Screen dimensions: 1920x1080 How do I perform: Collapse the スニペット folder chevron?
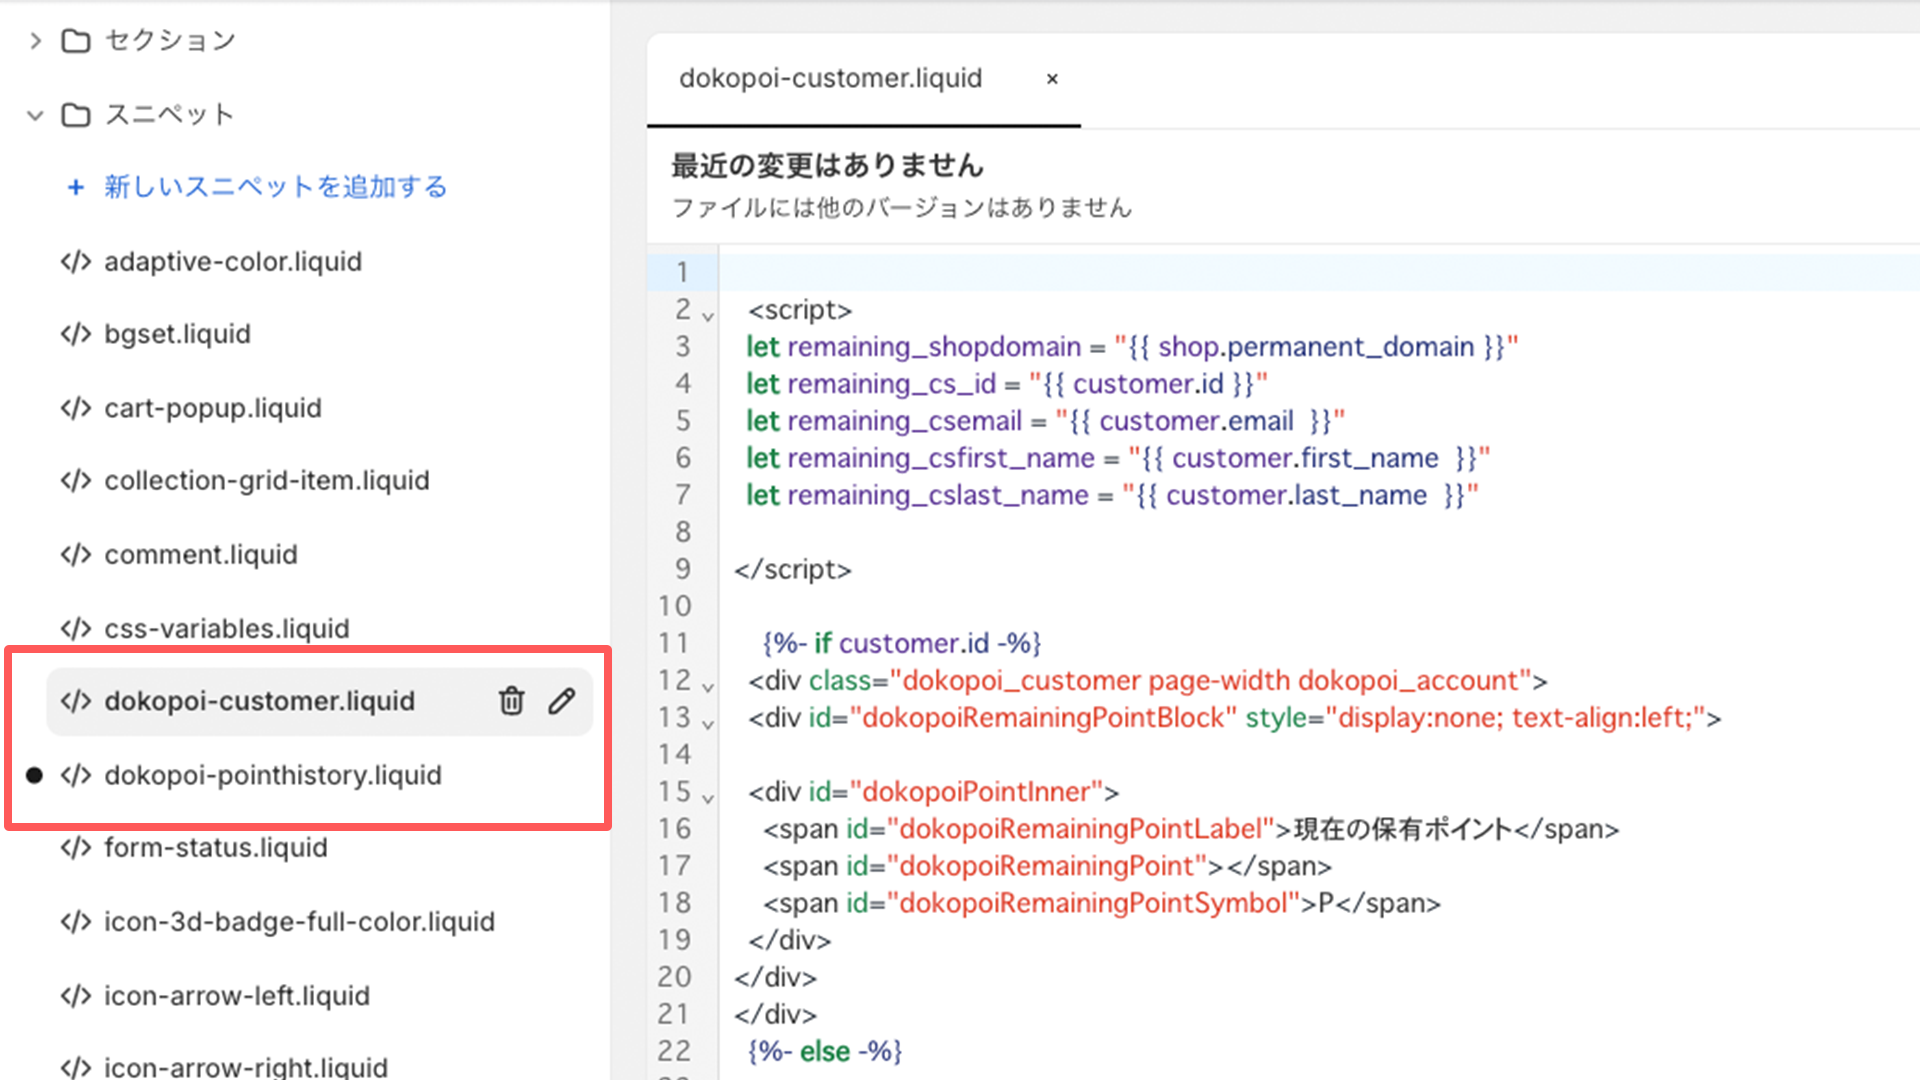pos(36,115)
